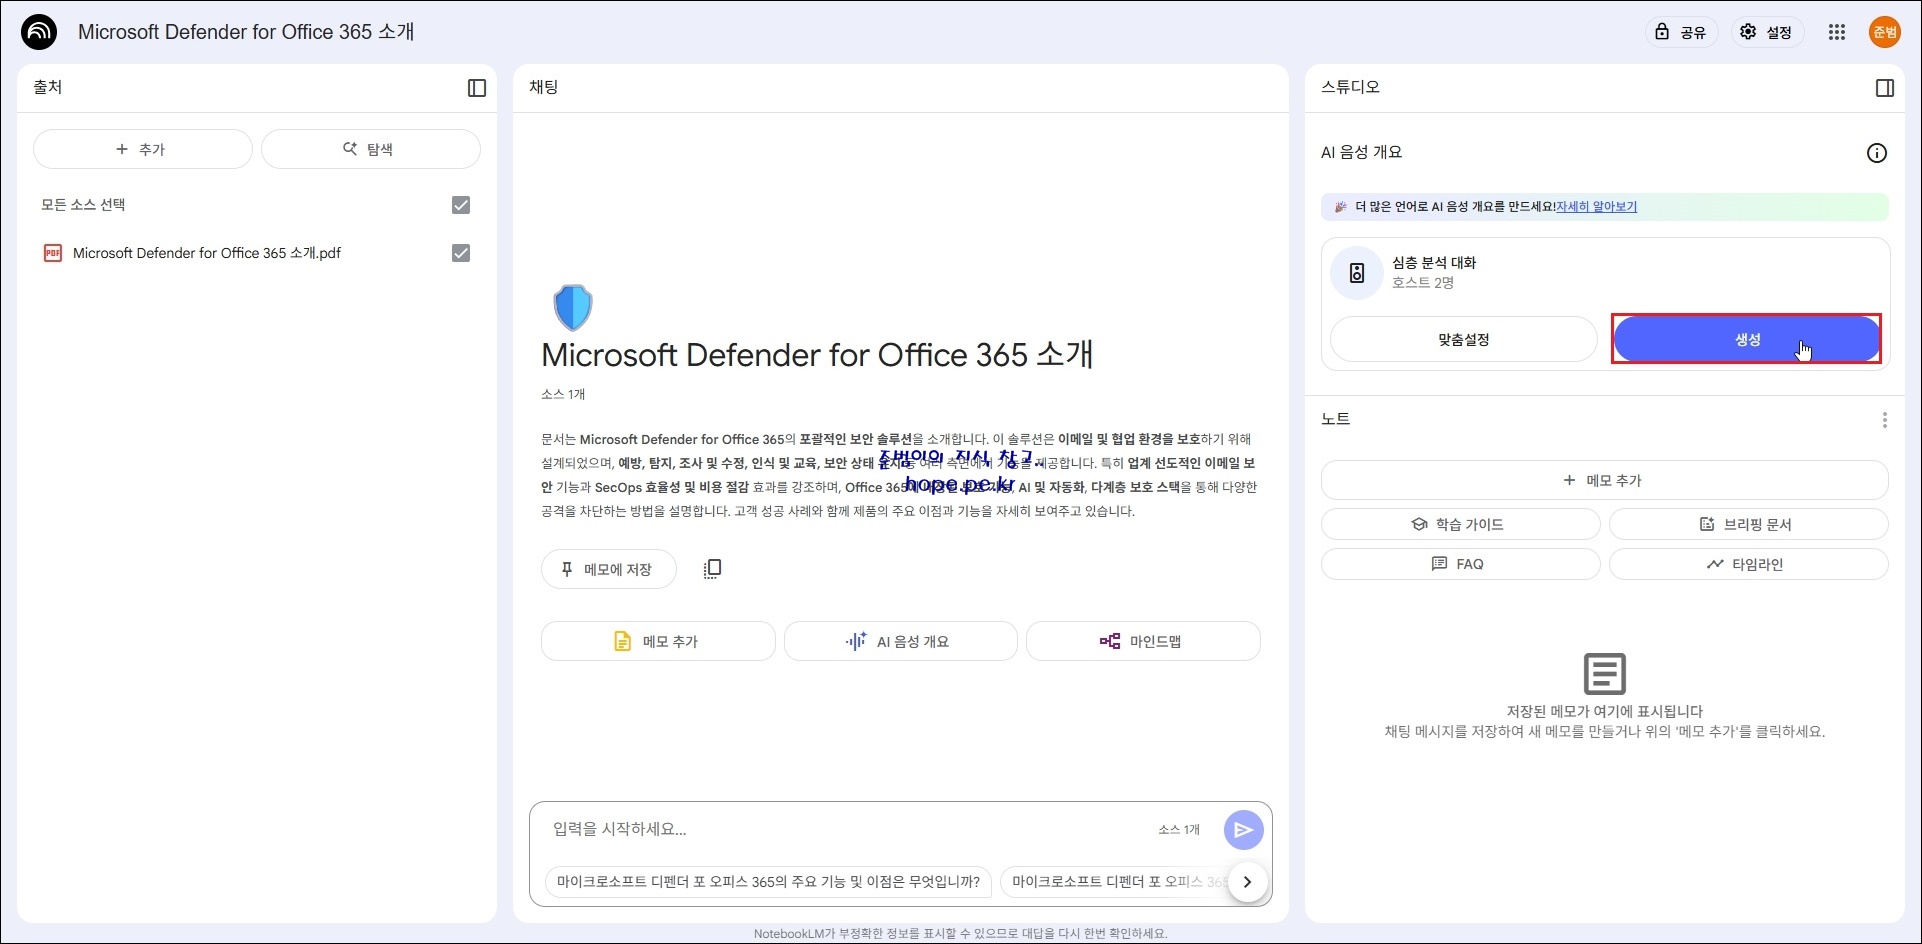1922x944 pixels.
Task: Collapse the 스튜디오 studio panel
Action: (1885, 88)
